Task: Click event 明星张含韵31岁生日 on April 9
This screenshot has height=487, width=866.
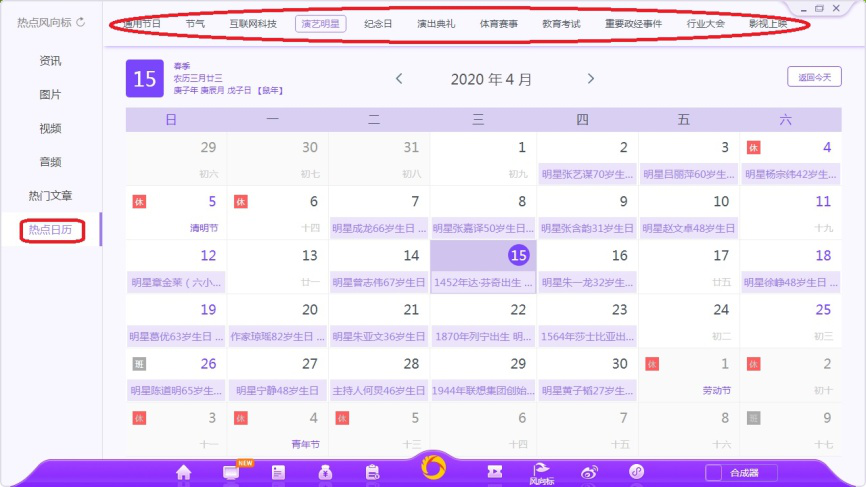Action: (x=587, y=229)
